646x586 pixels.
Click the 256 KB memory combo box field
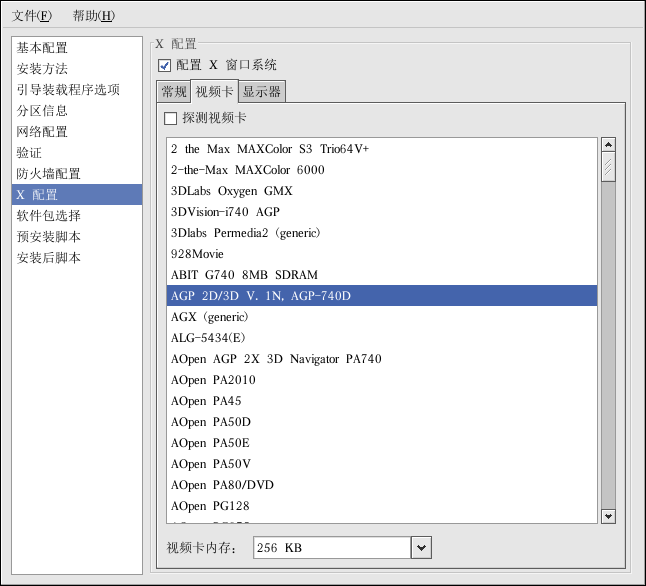tap(330, 548)
